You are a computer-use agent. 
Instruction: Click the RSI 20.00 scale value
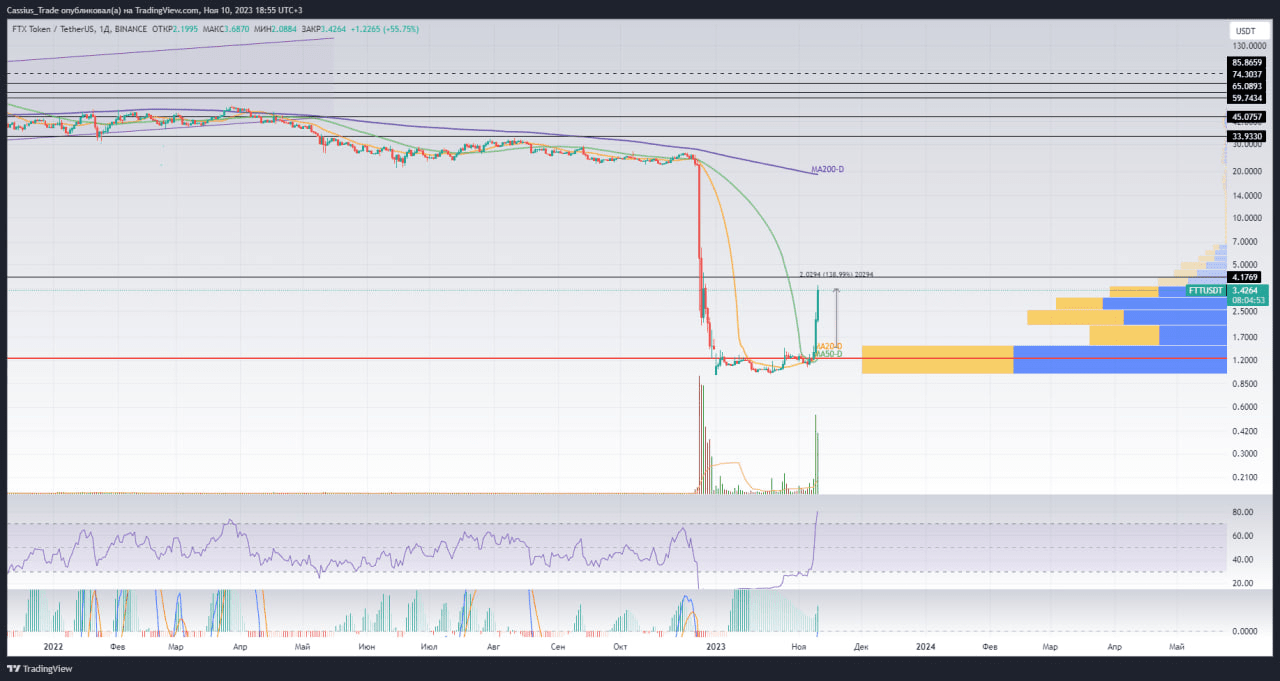coord(1243,583)
